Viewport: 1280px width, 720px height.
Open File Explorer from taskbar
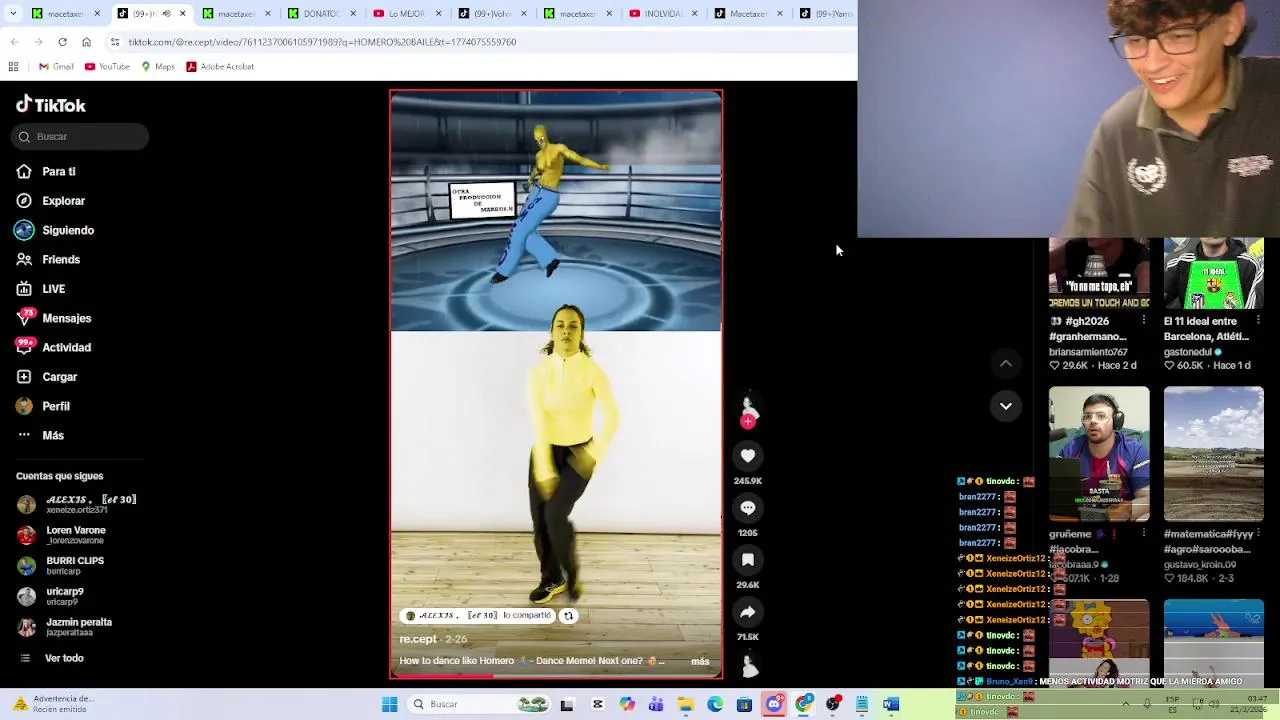point(686,705)
